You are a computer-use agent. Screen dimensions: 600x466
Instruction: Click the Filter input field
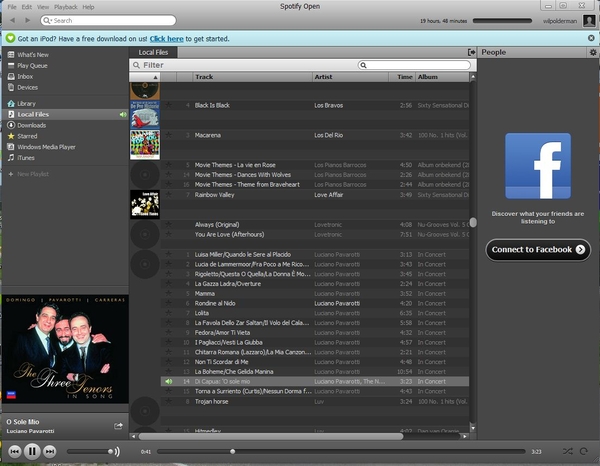pos(245,65)
